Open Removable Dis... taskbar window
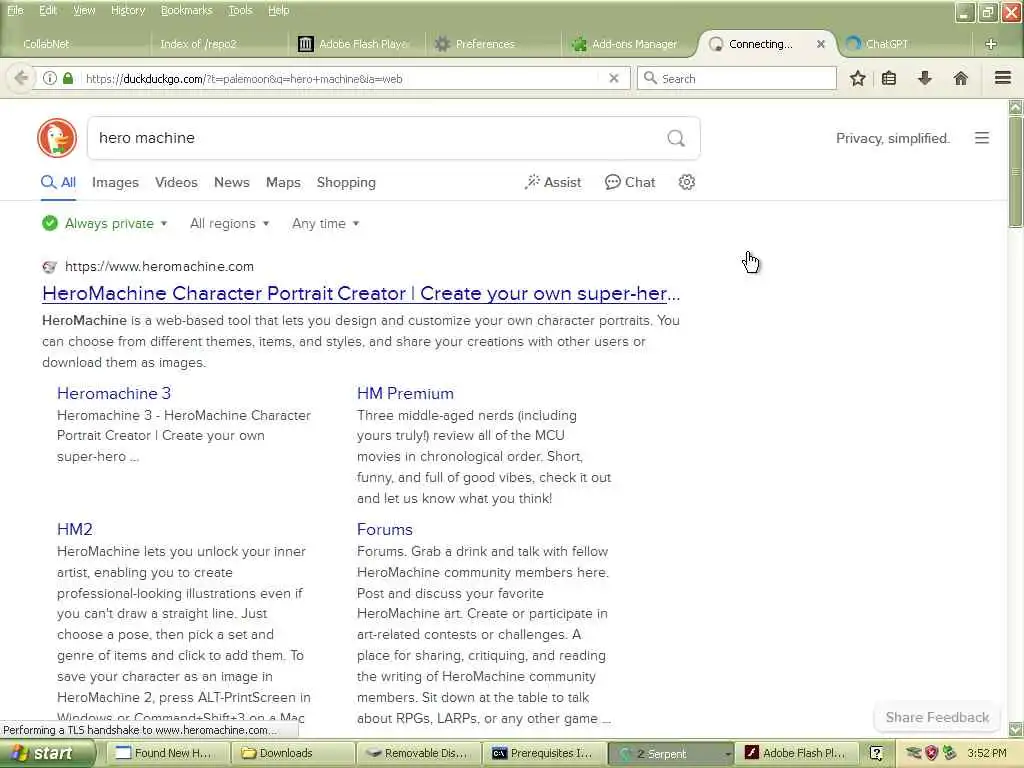Viewport: 1024px width, 768px height. pos(418,754)
